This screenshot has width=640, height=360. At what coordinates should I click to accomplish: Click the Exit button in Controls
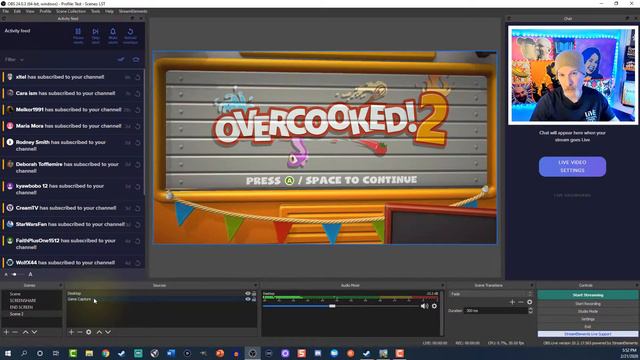[x=588, y=327]
